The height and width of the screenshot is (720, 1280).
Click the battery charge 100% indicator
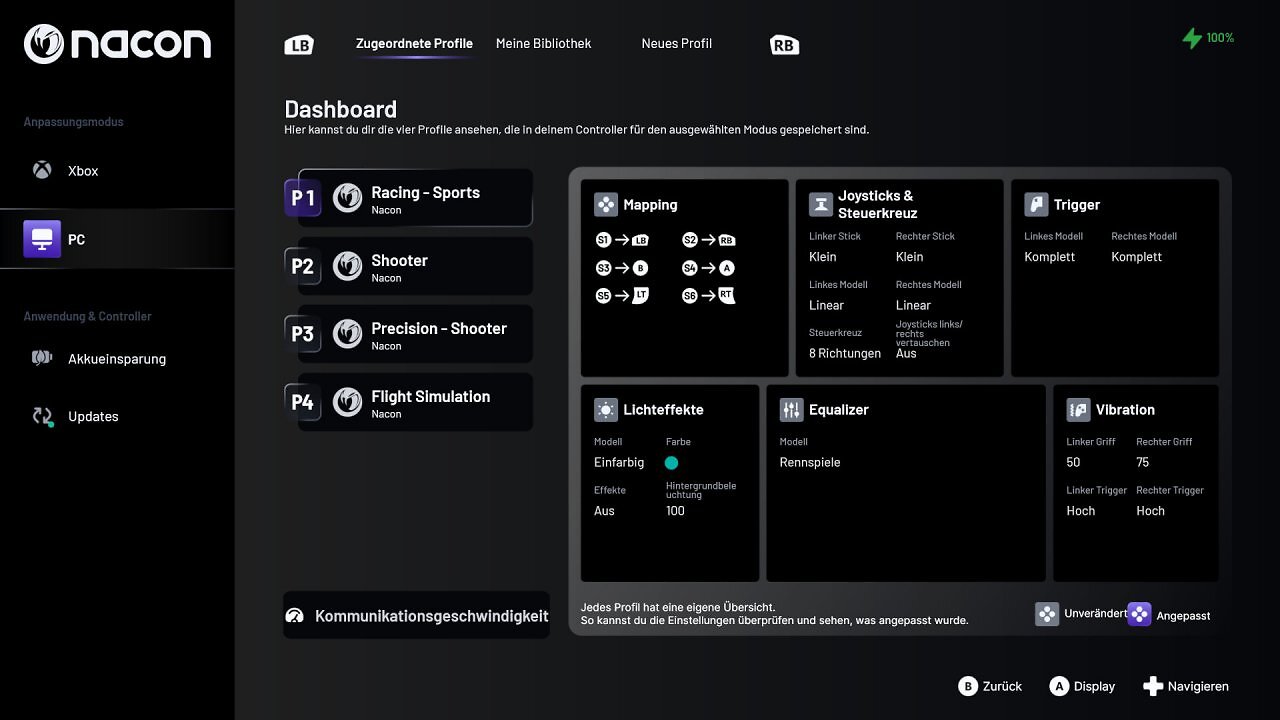1208,38
